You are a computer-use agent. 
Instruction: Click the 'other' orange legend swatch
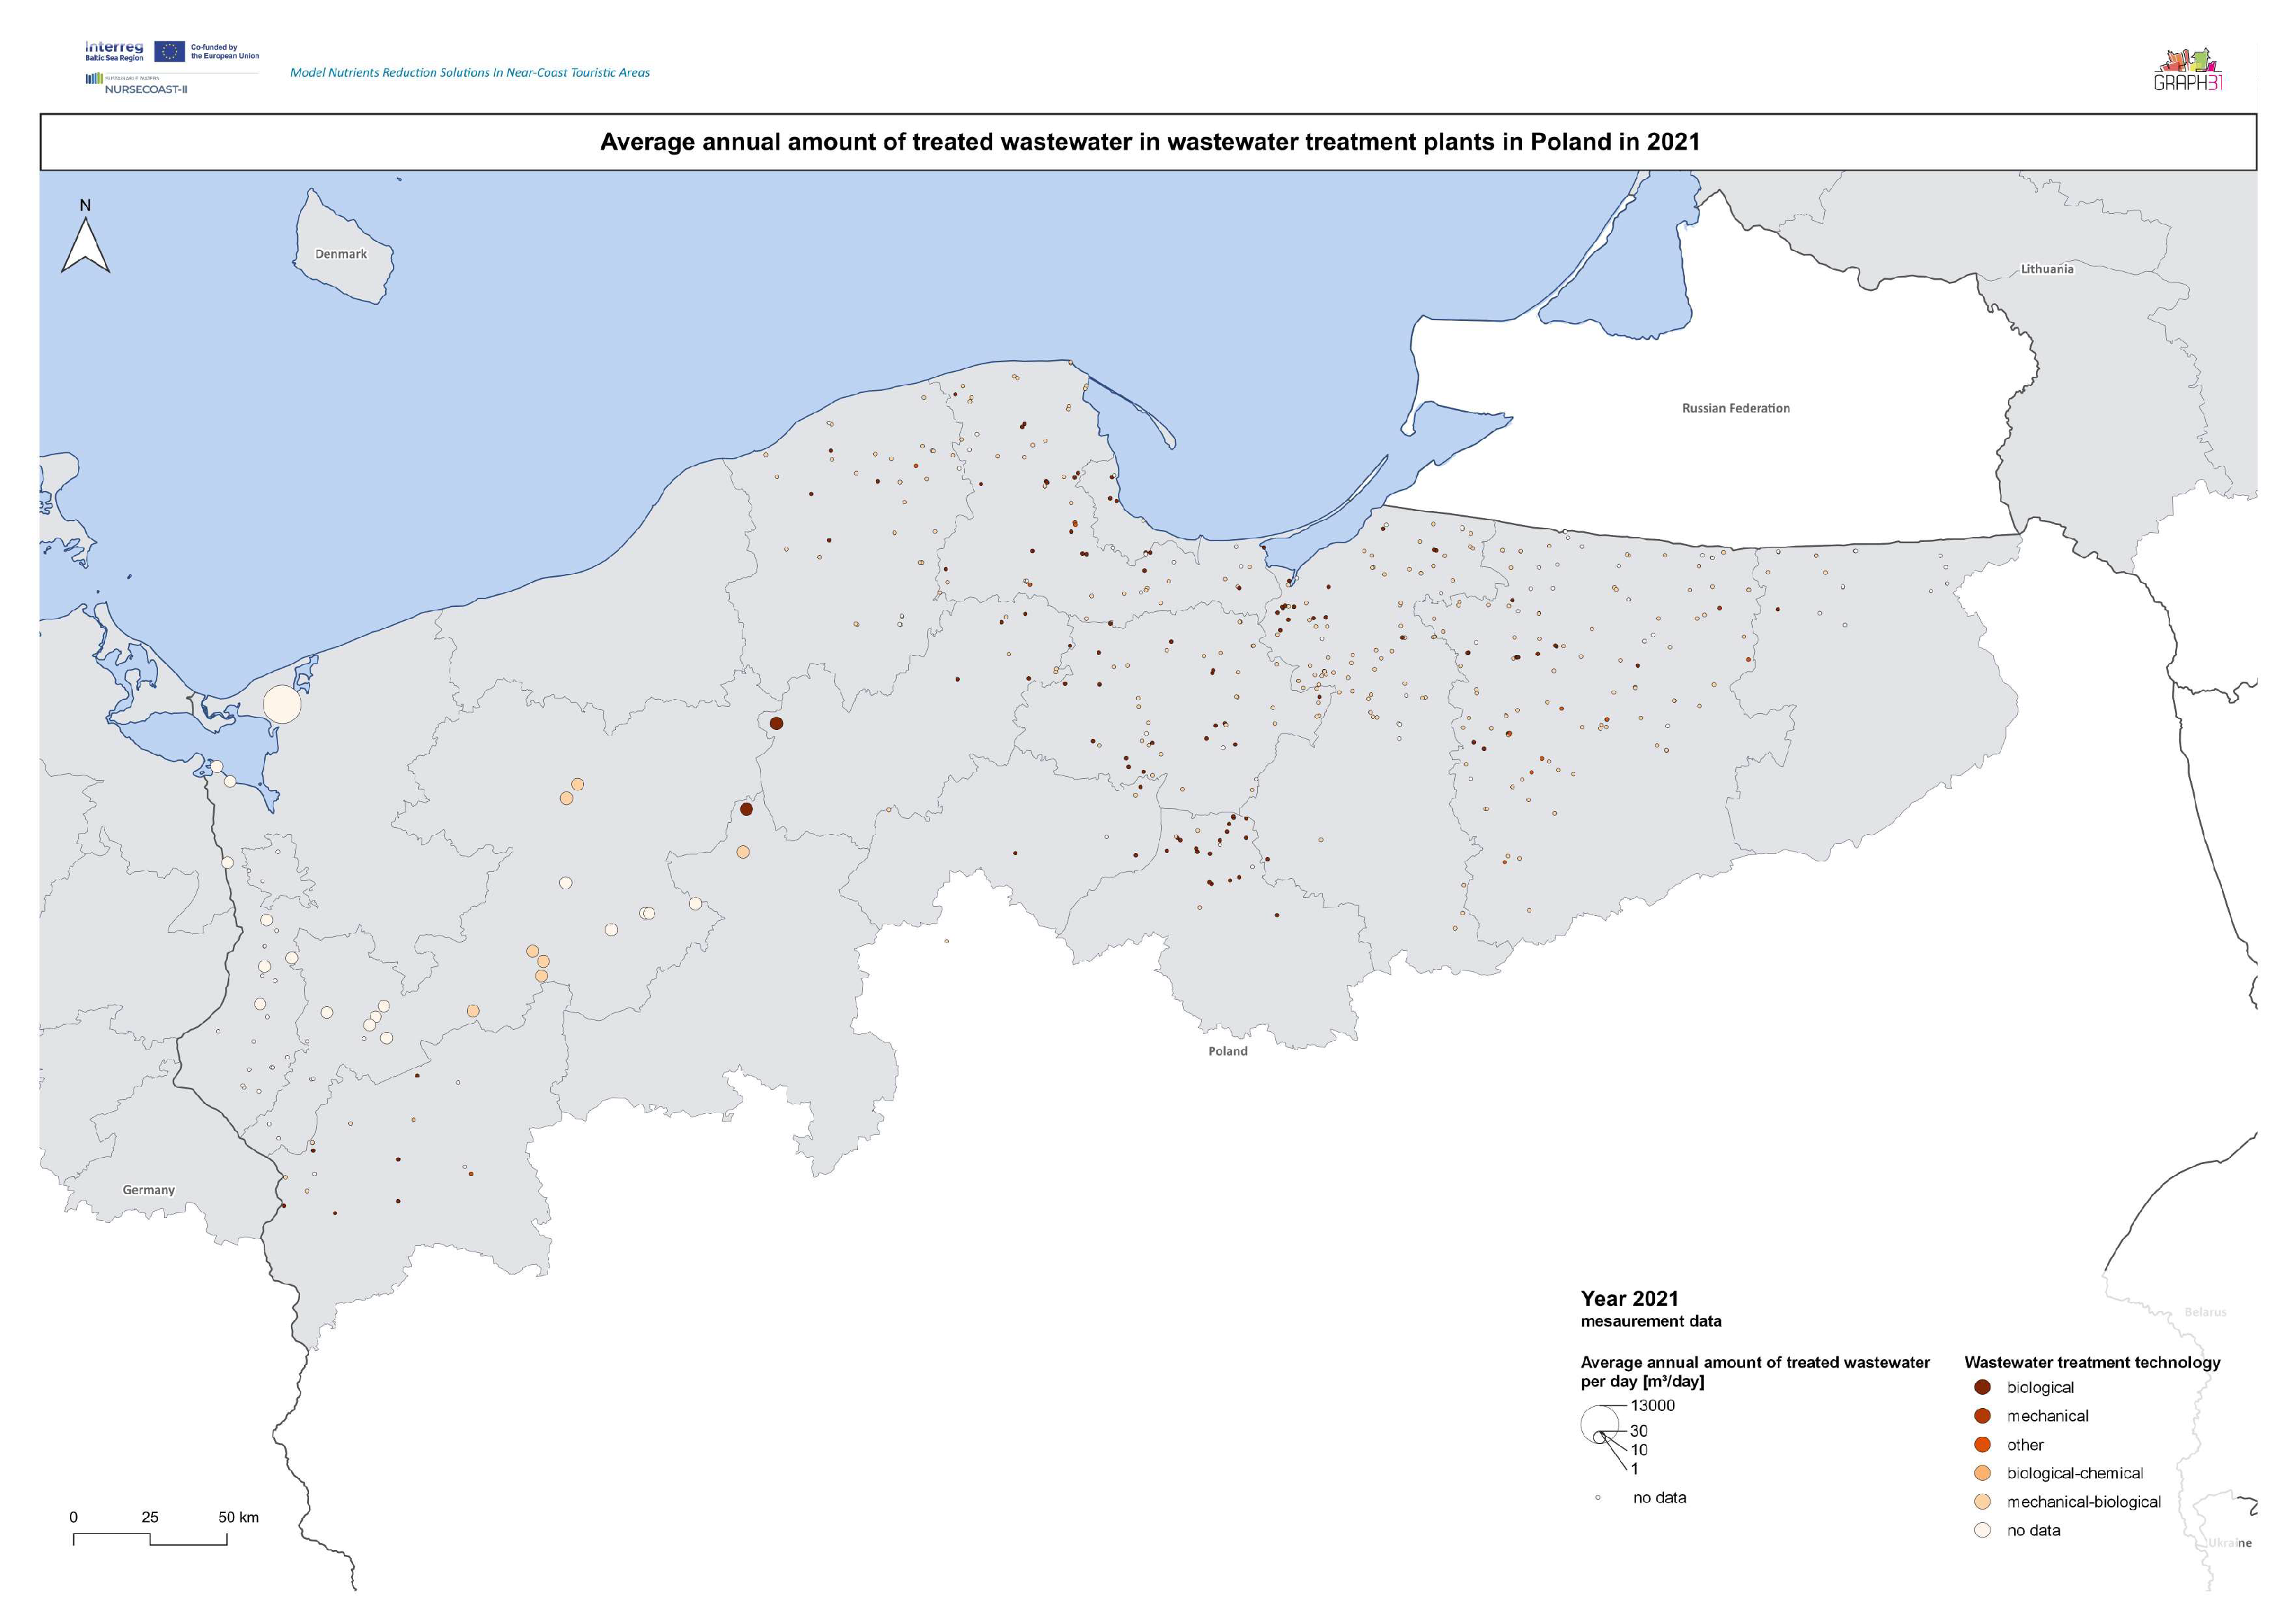[x=1982, y=1445]
